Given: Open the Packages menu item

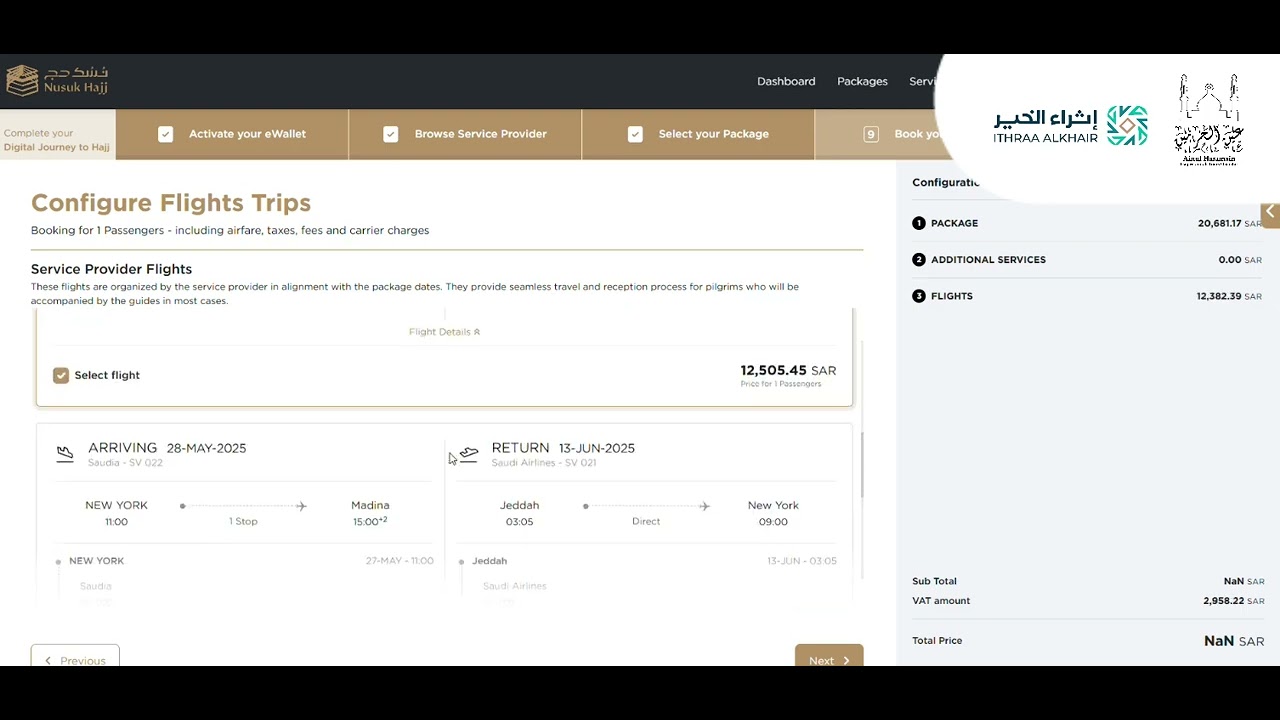Looking at the screenshot, I should click(x=862, y=81).
